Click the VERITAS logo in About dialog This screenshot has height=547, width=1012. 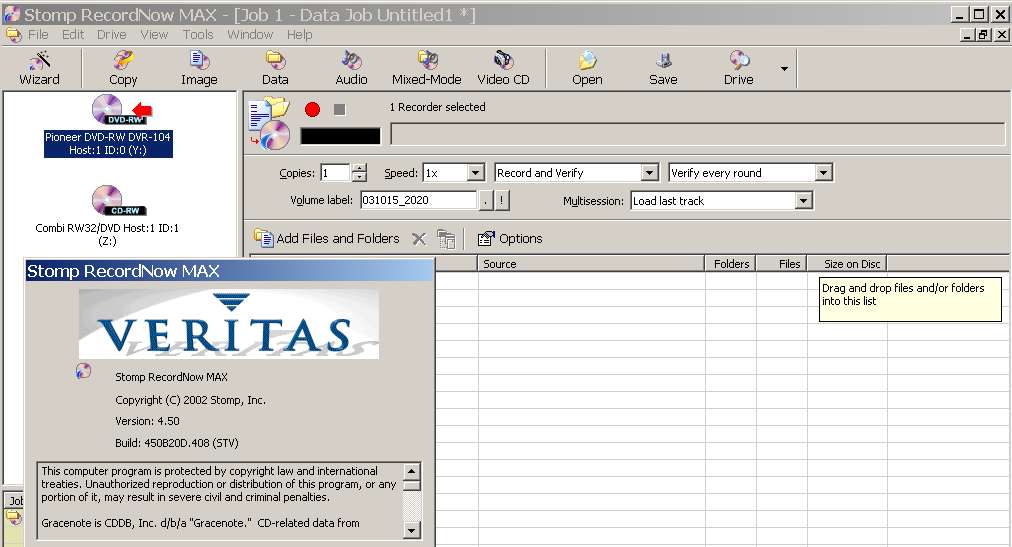click(228, 324)
